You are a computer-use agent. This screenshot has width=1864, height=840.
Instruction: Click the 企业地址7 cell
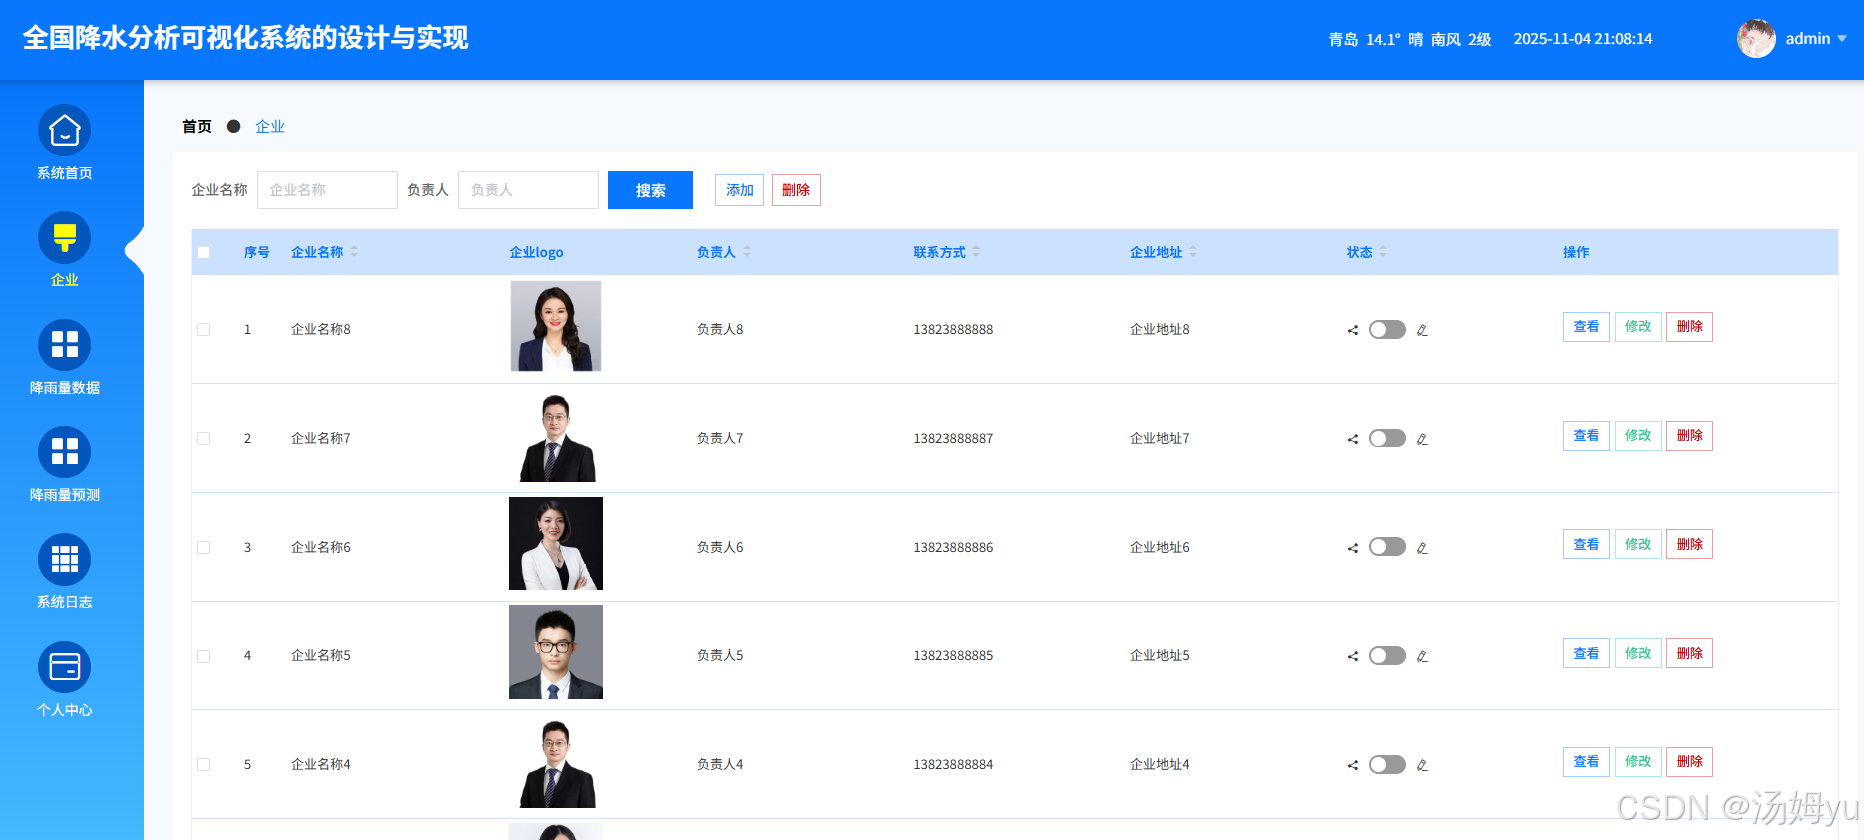click(x=1160, y=439)
